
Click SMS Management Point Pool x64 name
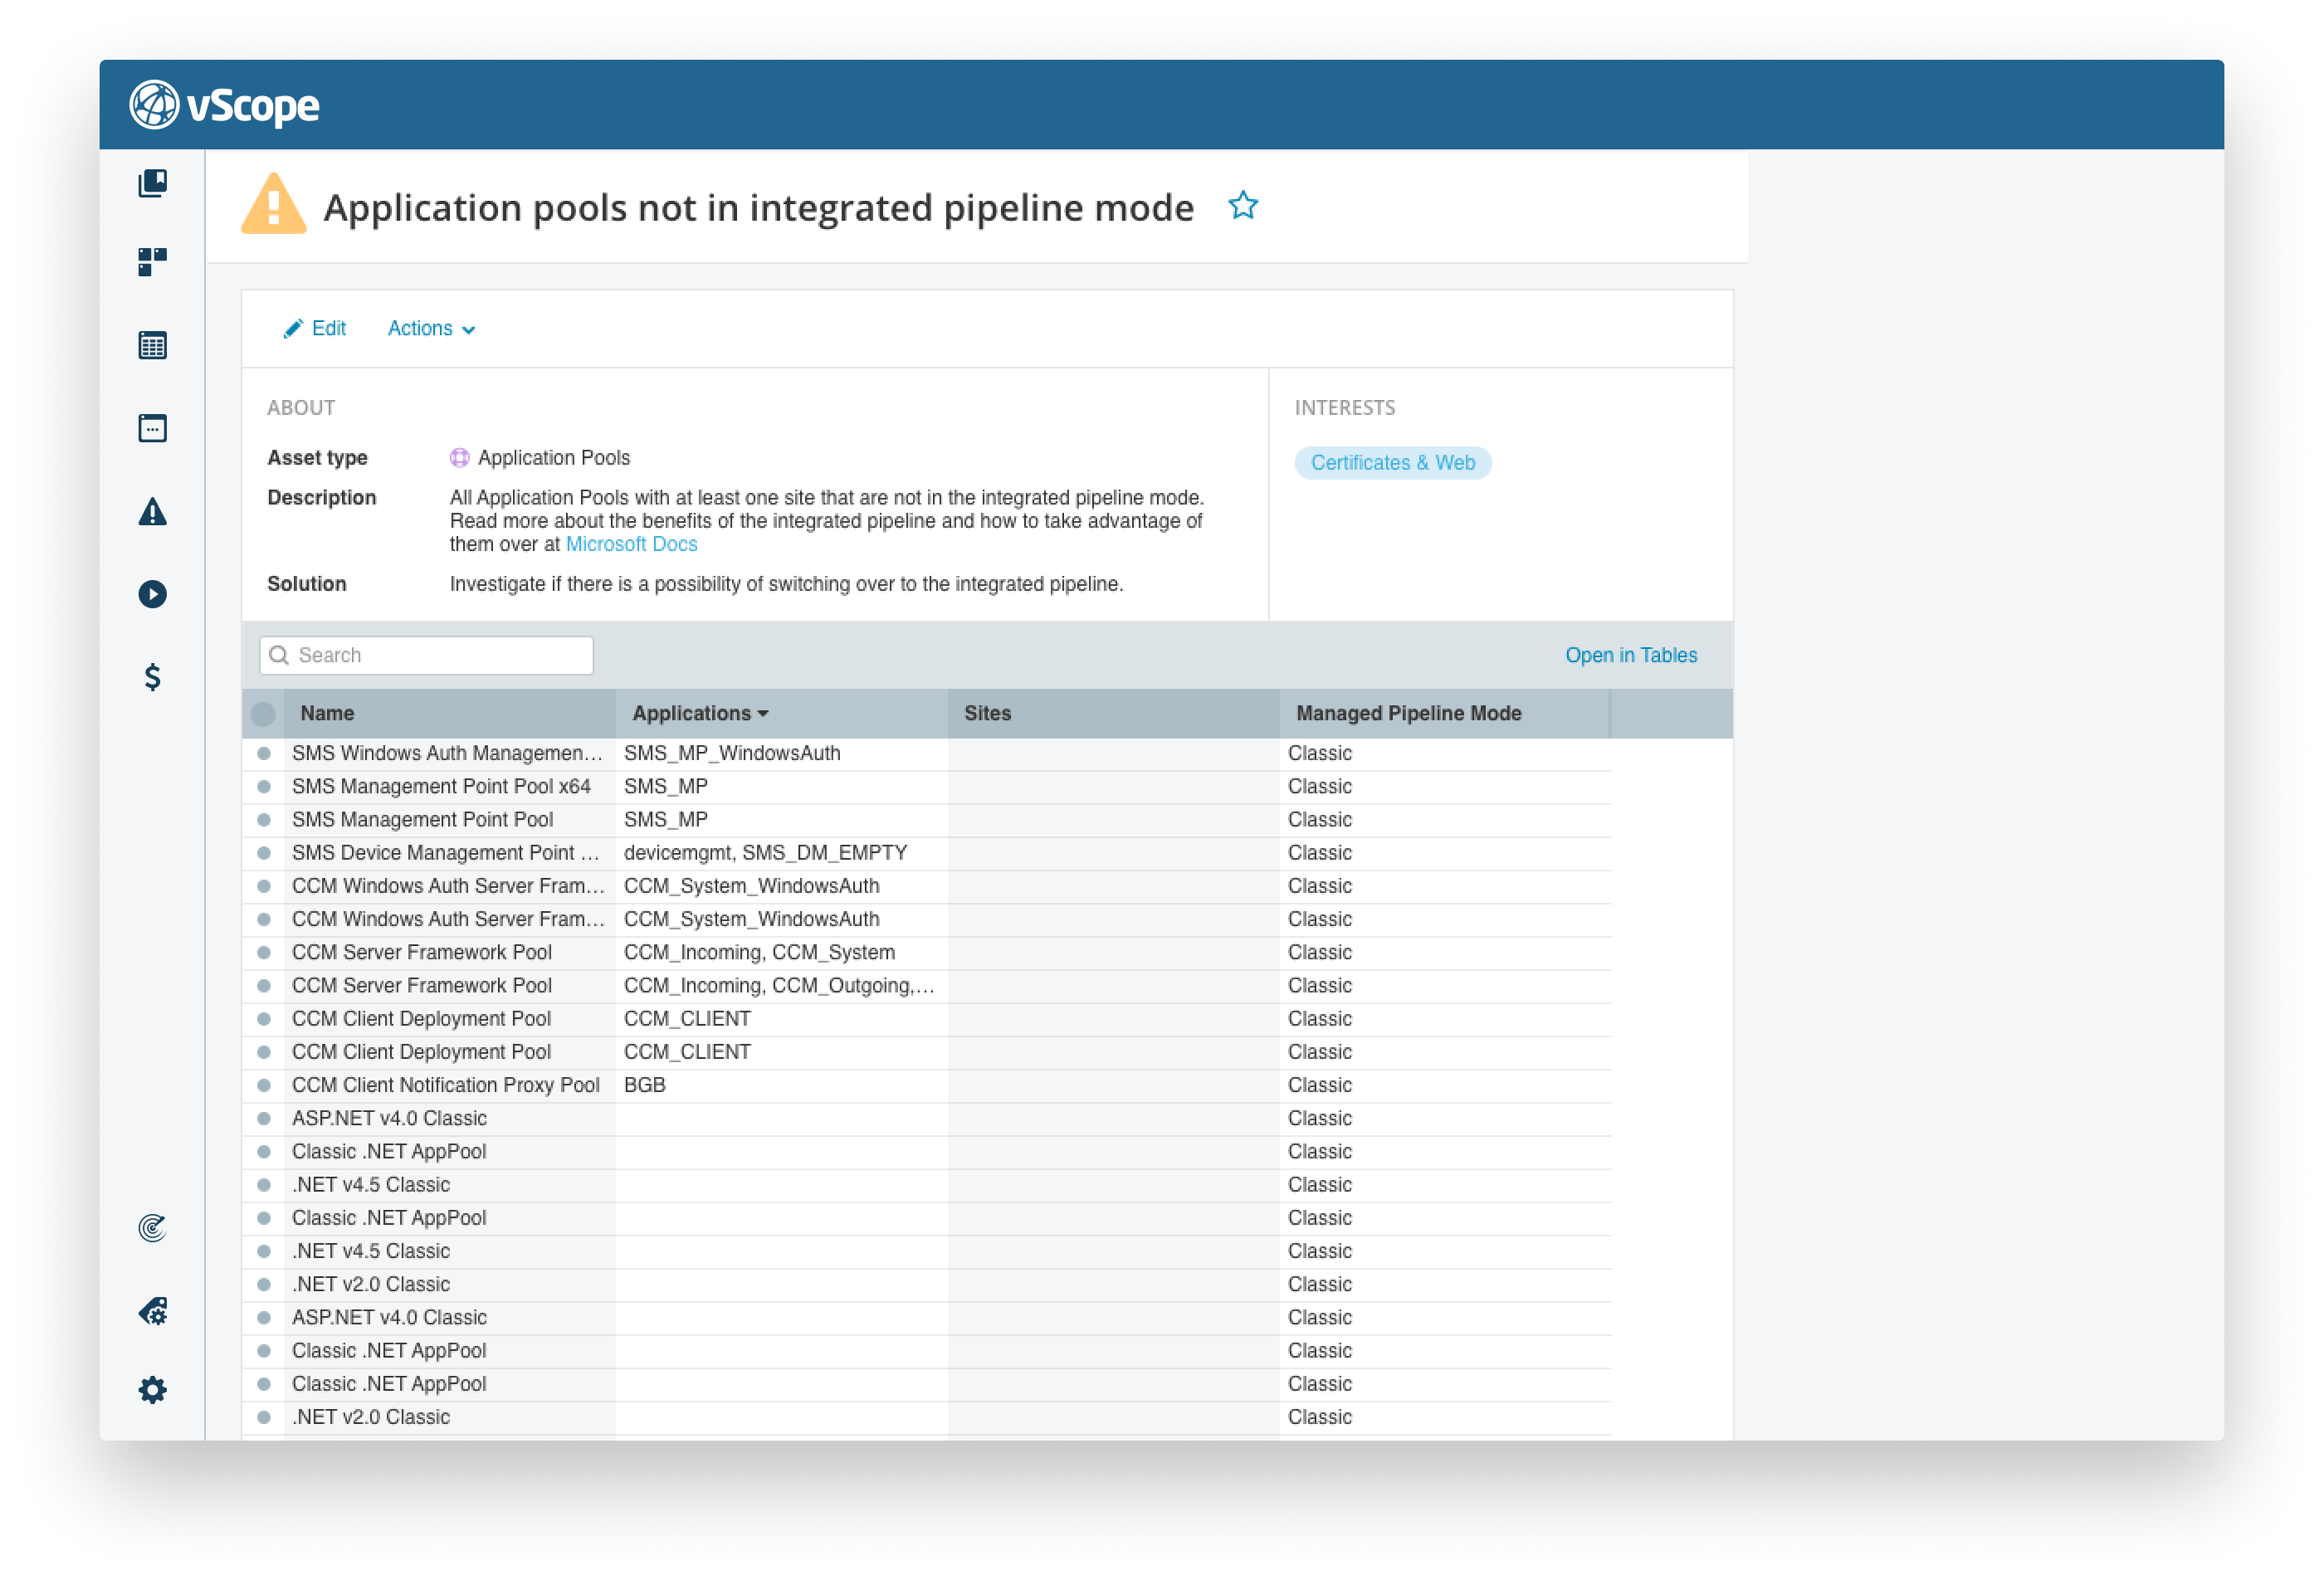pyautogui.click(x=441, y=786)
